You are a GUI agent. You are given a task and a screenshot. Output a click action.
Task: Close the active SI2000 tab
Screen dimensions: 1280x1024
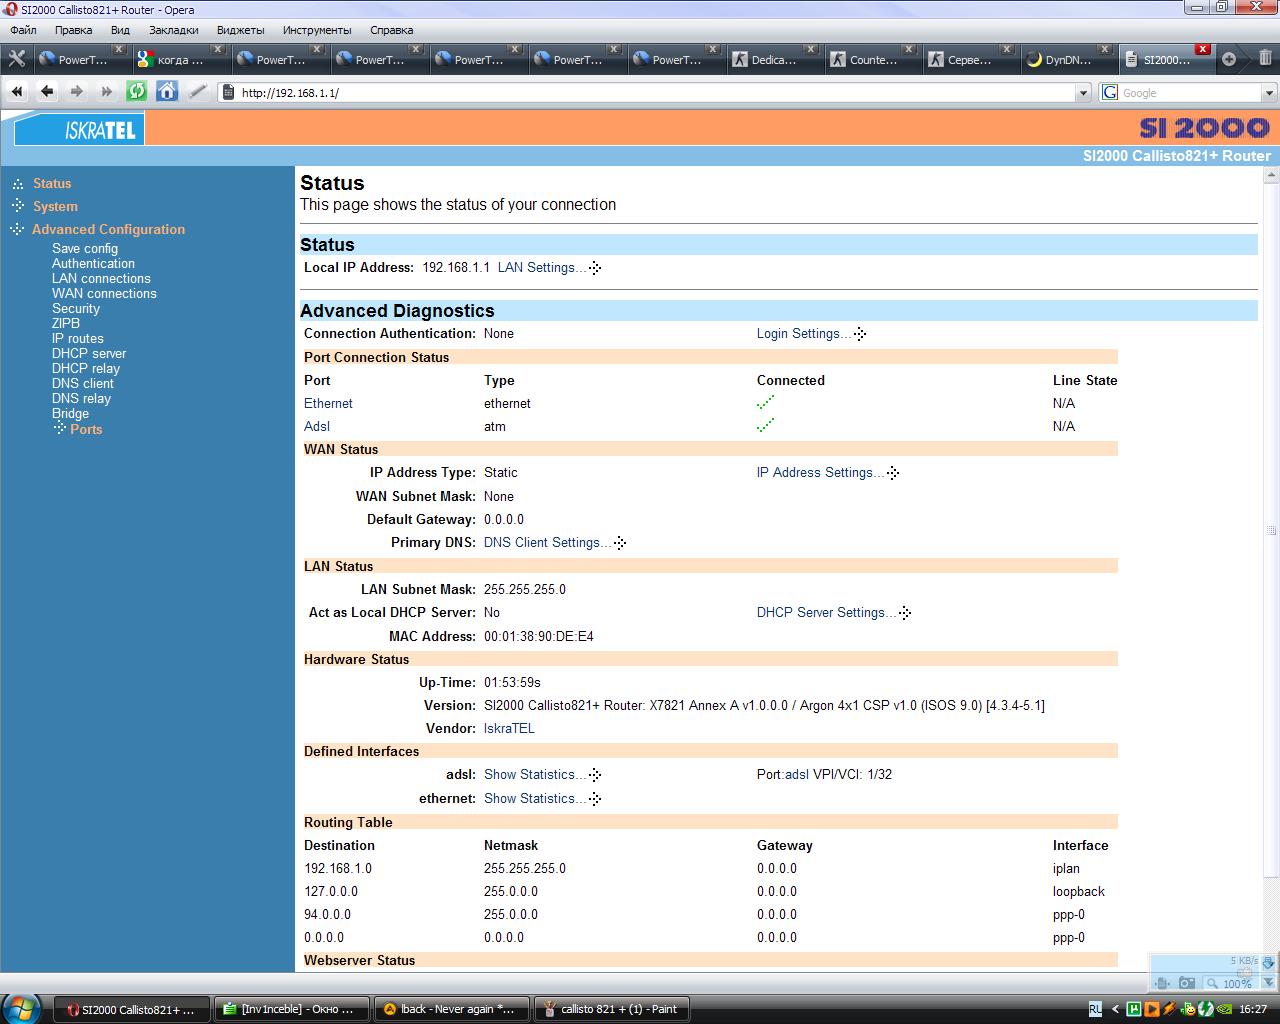[1203, 49]
